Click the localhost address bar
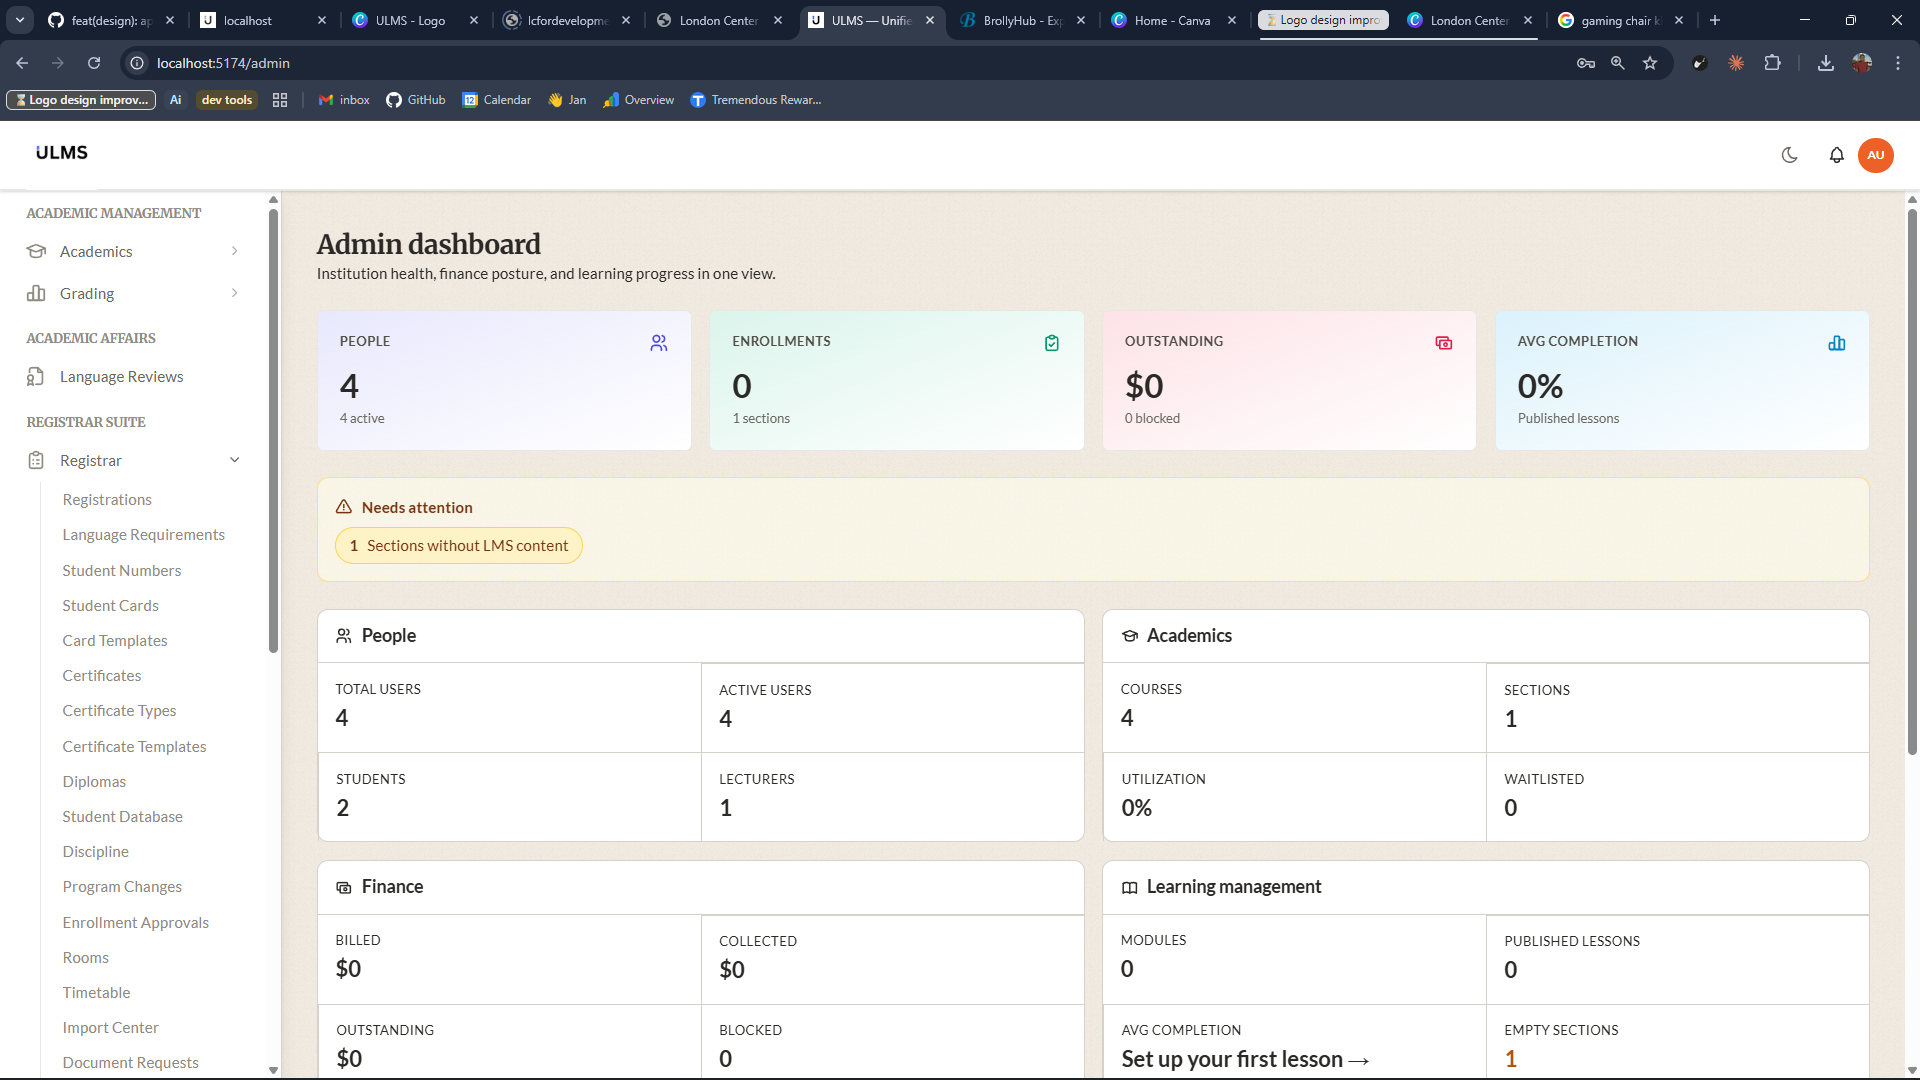The image size is (1920, 1080). click(850, 63)
